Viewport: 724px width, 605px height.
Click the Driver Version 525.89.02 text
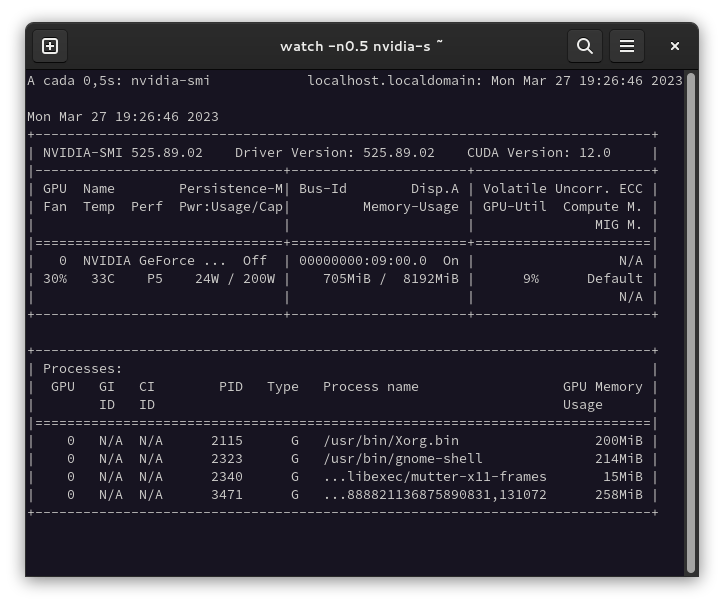334,152
